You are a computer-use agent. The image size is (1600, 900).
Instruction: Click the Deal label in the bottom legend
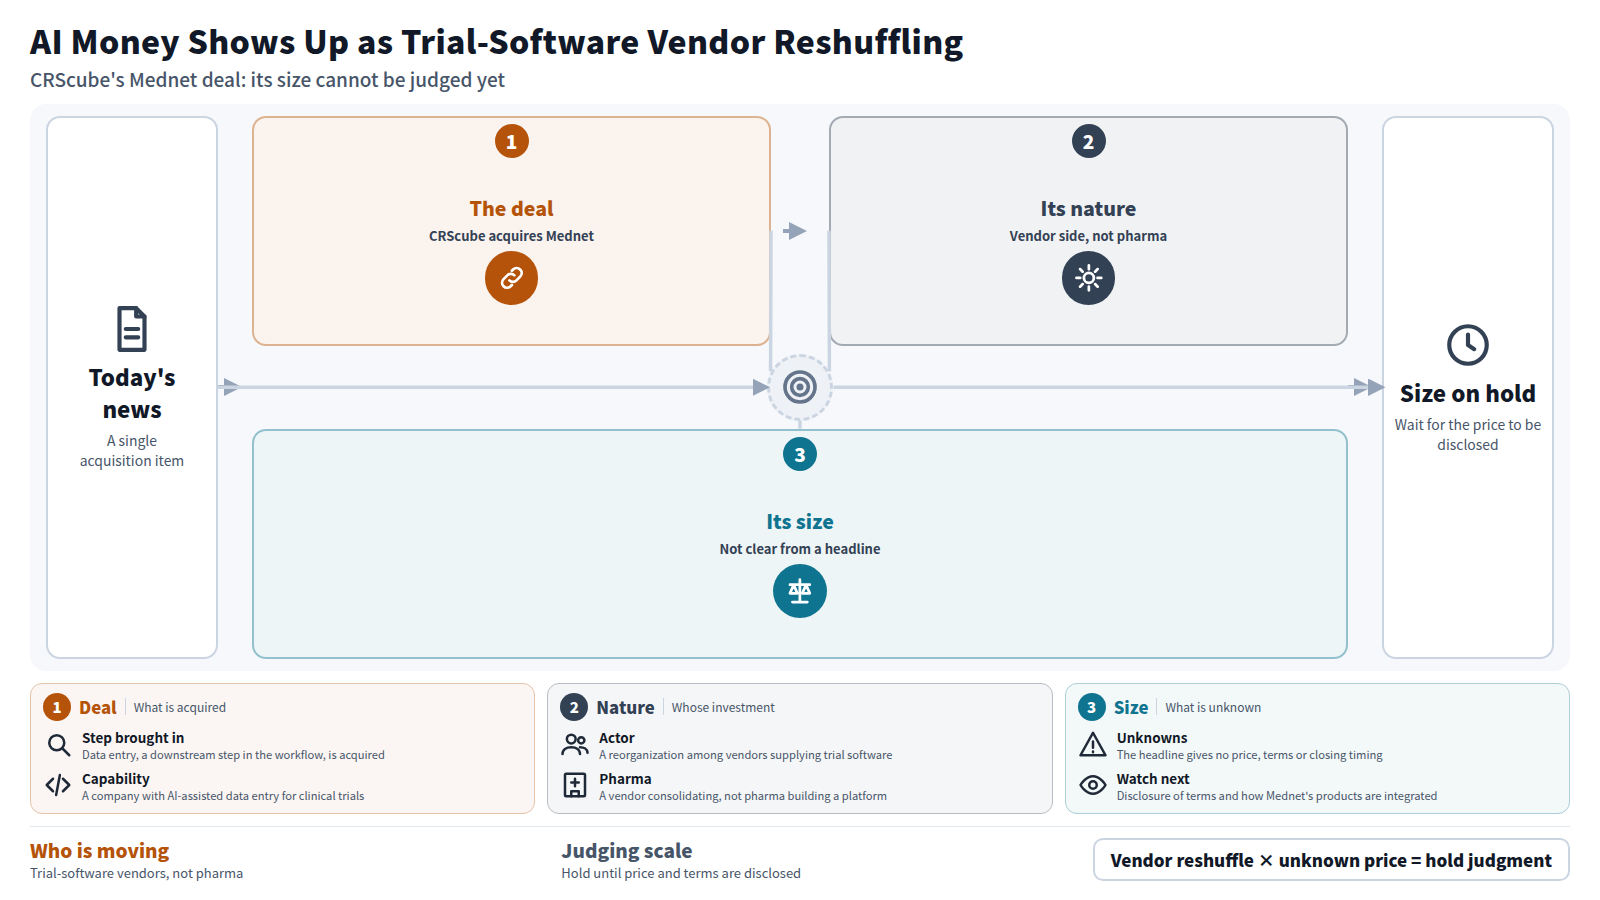[98, 708]
